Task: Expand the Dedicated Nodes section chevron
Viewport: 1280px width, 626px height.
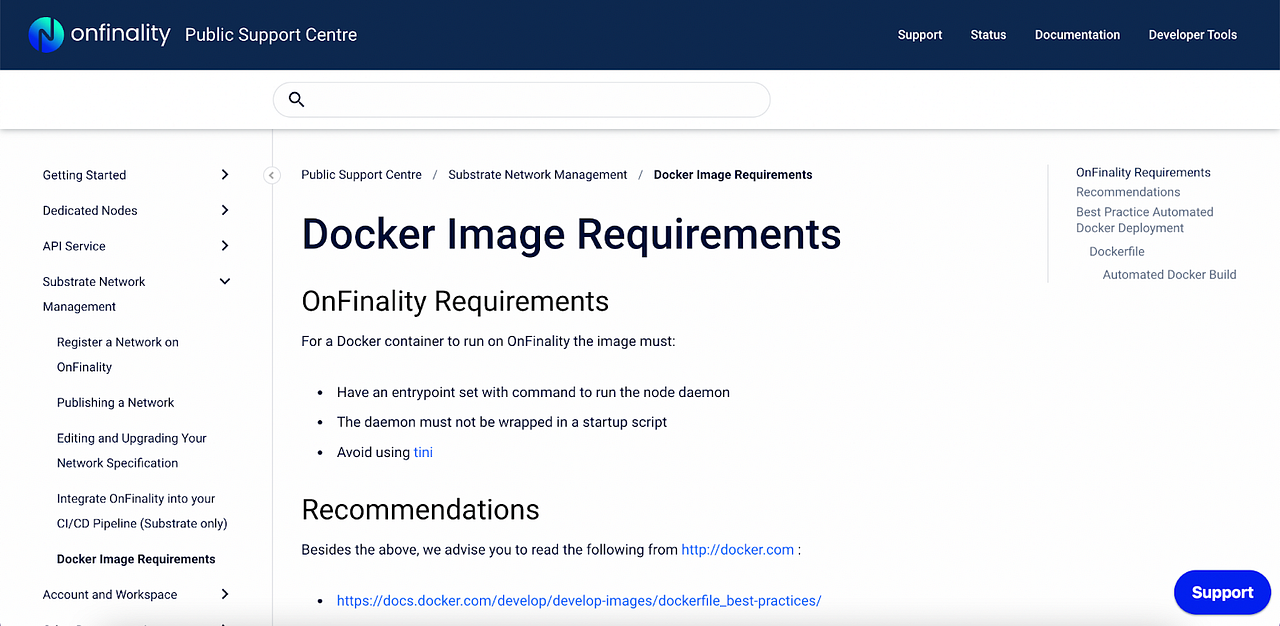Action: 225,210
